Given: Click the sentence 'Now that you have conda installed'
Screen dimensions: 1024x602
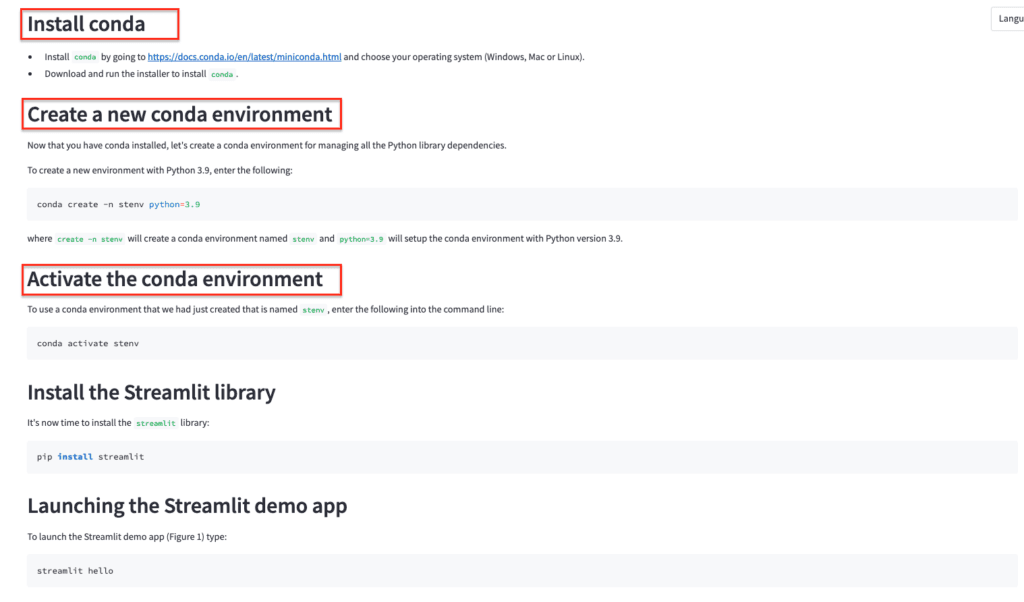Looking at the screenshot, I should (x=266, y=146).
